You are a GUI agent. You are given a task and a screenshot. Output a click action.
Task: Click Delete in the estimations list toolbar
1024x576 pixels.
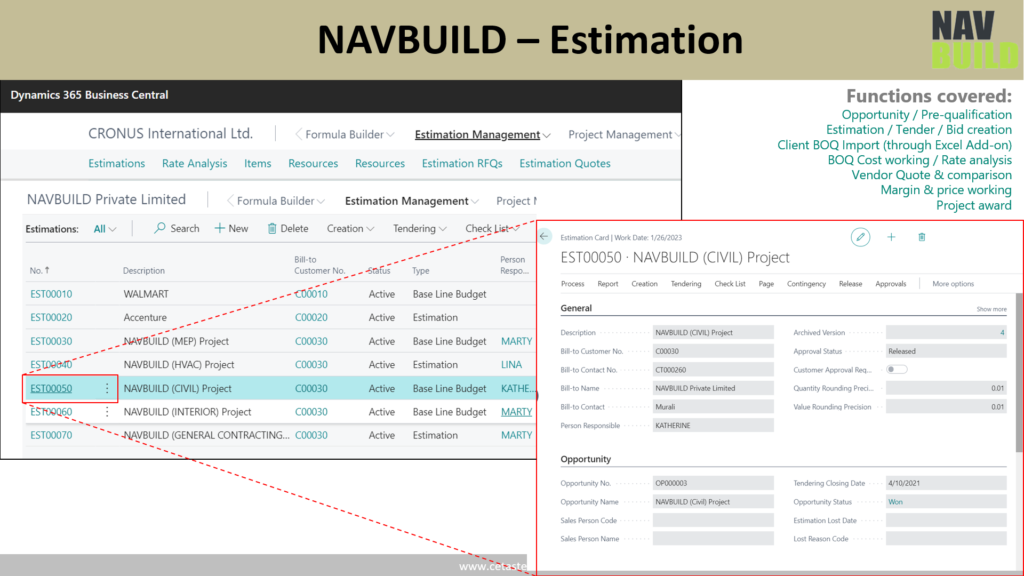coord(288,228)
